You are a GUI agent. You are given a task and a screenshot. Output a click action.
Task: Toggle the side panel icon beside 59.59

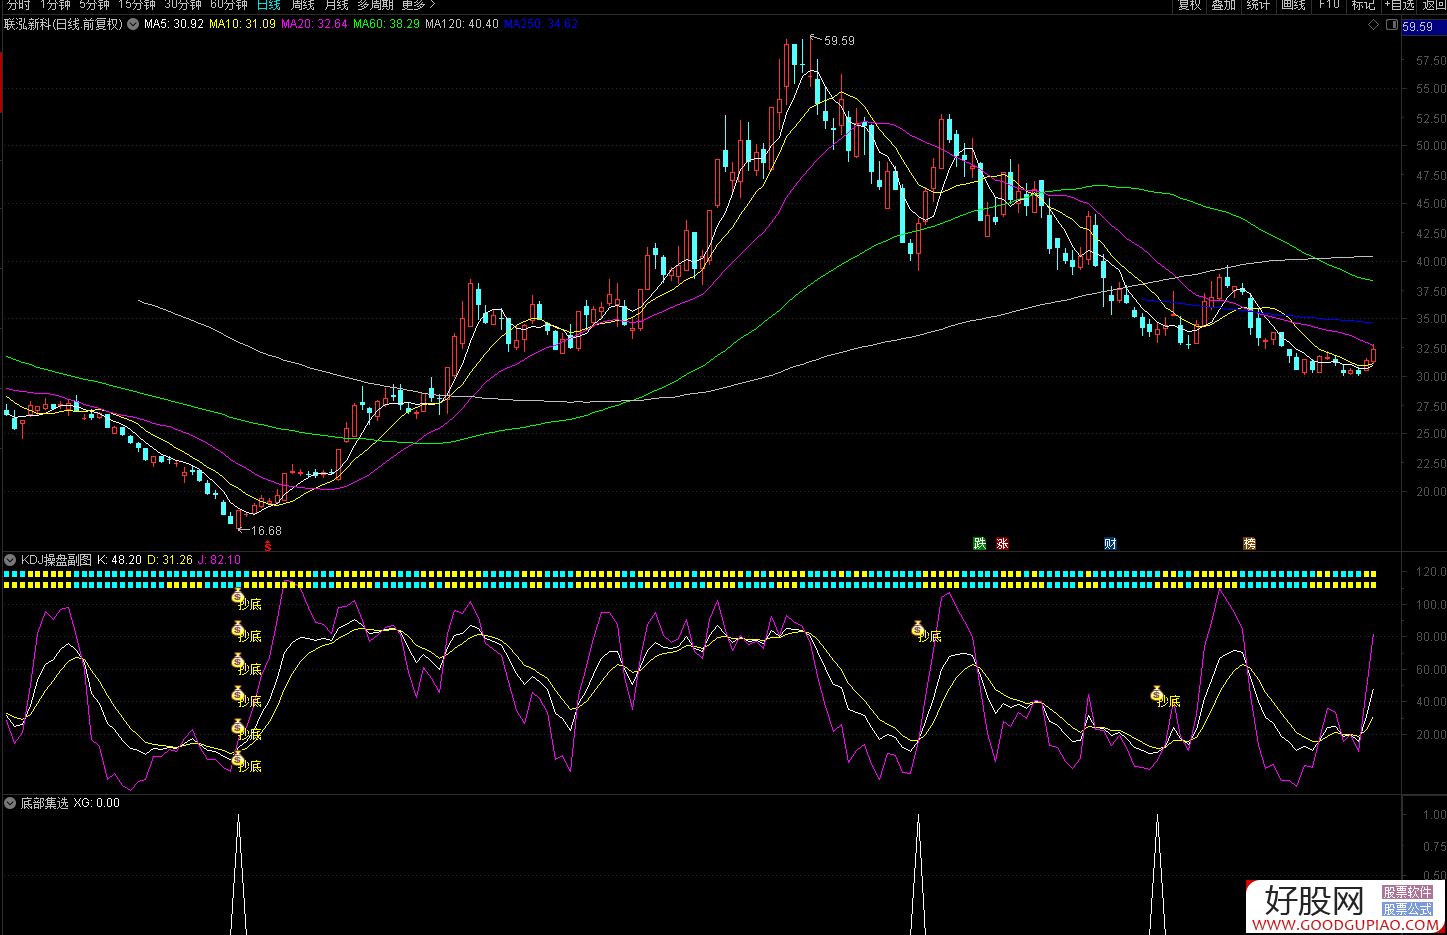tap(1392, 26)
